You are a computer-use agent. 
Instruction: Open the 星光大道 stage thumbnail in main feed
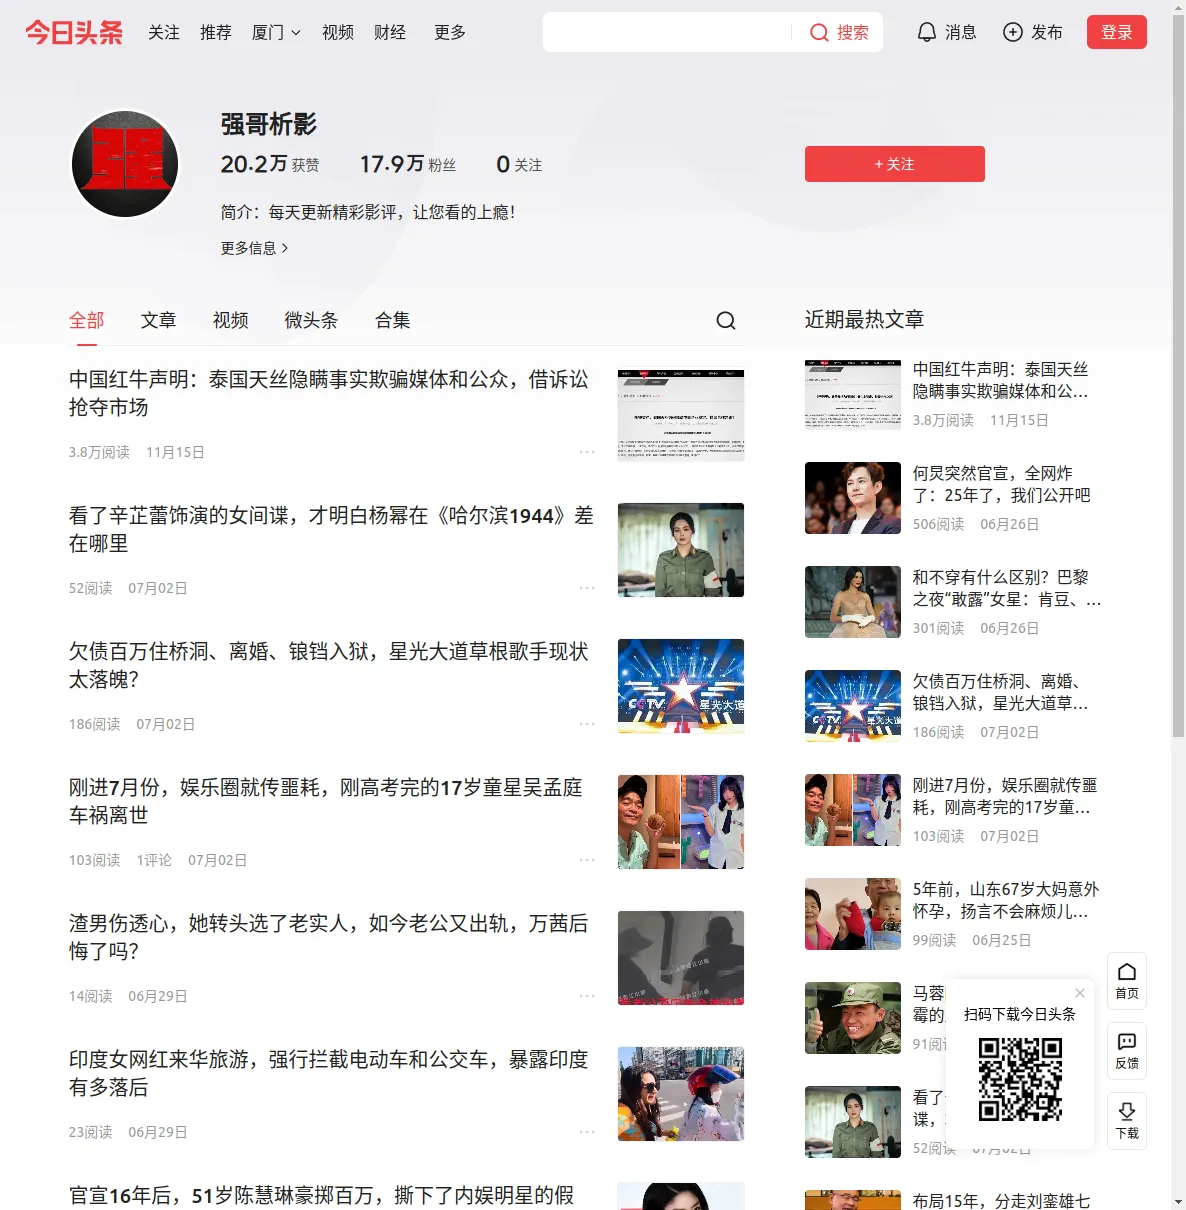[x=681, y=686]
